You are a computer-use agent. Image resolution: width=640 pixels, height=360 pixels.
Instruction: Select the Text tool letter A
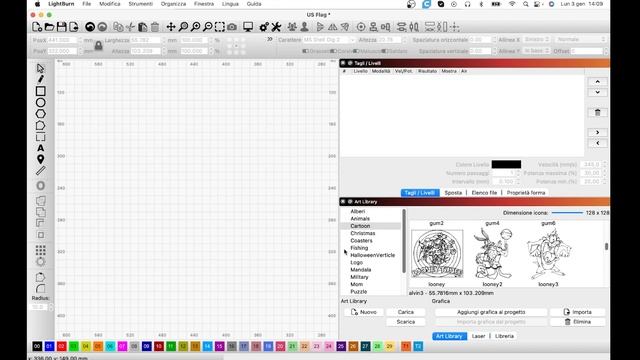pos(40,148)
